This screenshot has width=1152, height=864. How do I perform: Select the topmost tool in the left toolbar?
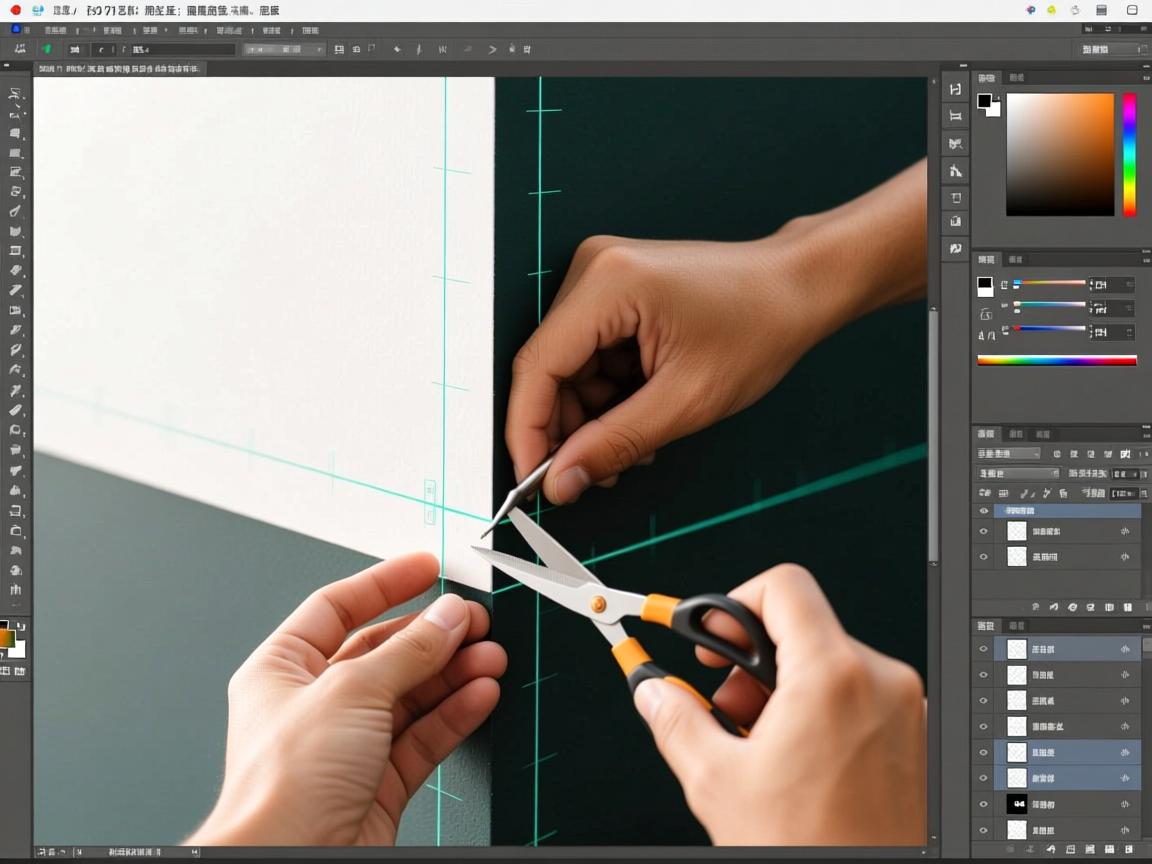tap(15, 93)
